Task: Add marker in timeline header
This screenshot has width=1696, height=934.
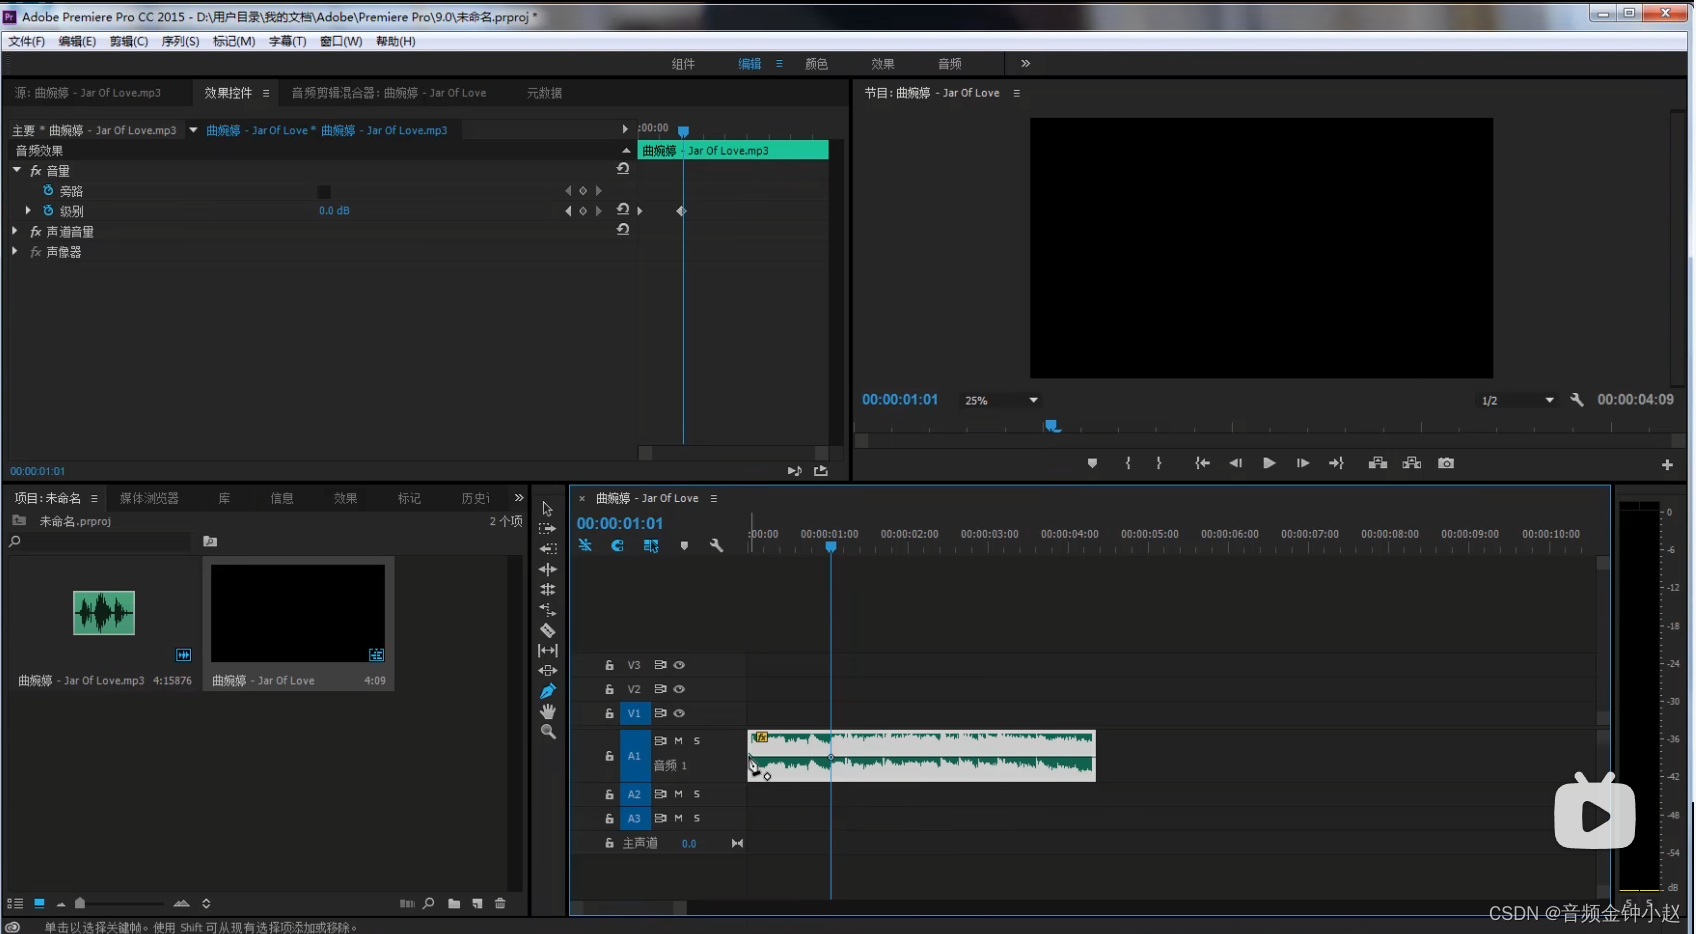Action: tap(684, 546)
